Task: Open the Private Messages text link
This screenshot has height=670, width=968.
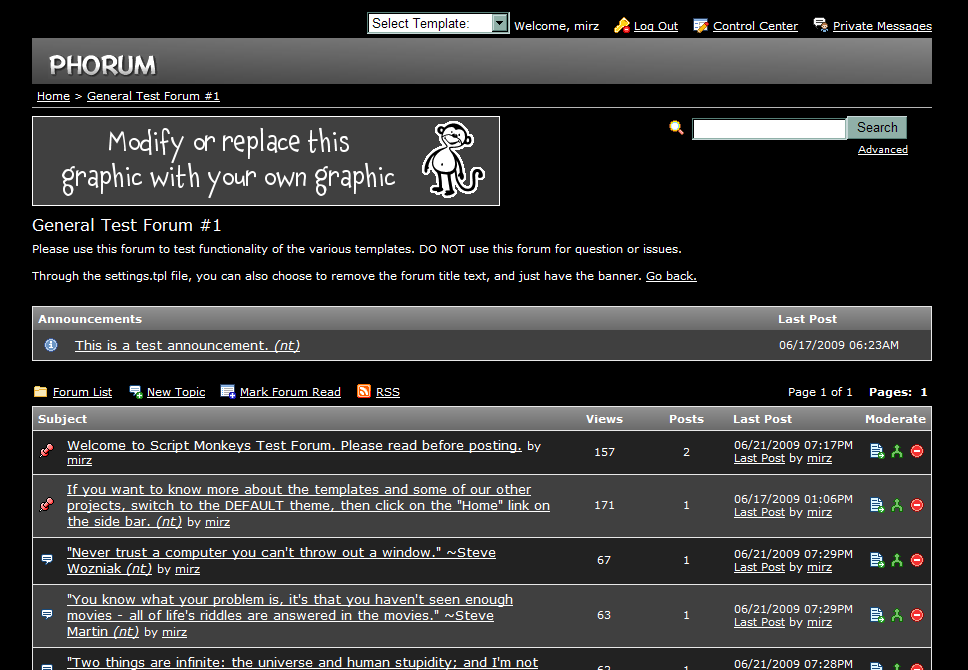Action: pos(882,26)
